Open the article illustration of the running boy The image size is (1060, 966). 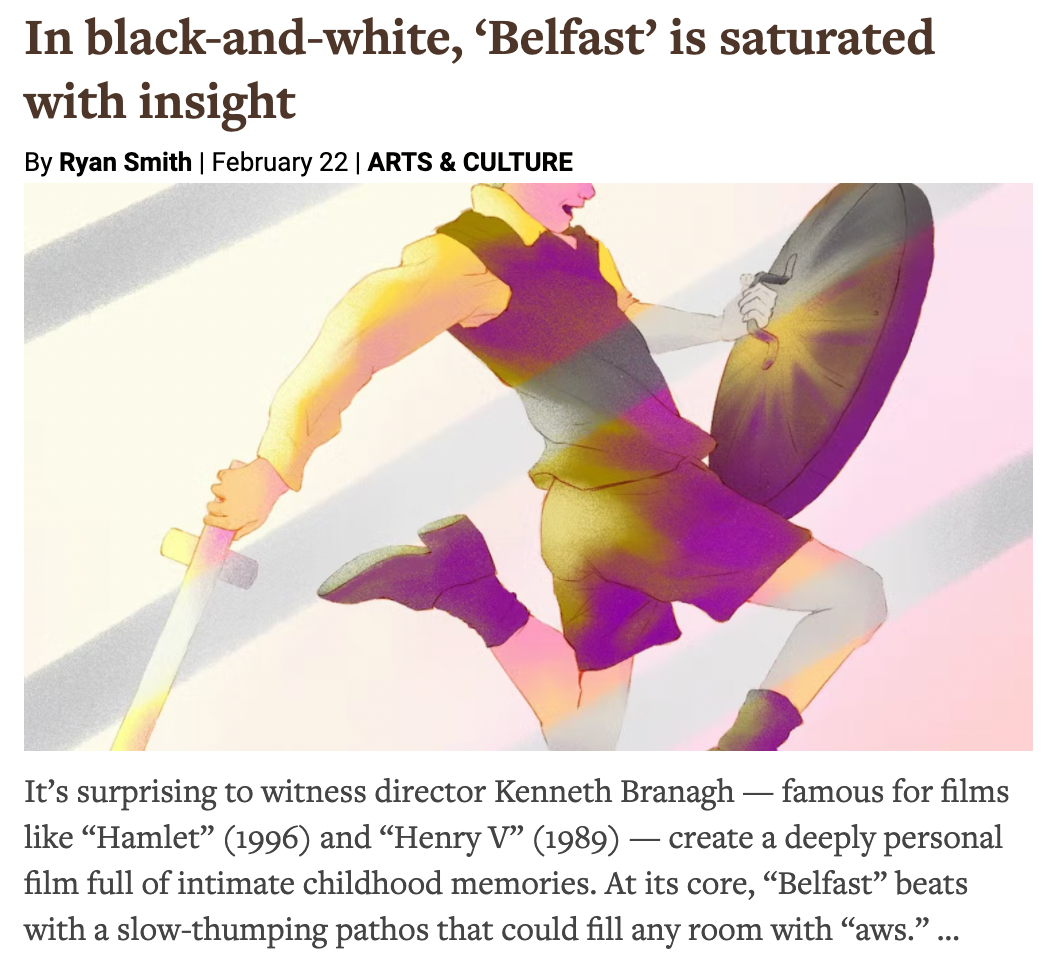click(x=528, y=466)
